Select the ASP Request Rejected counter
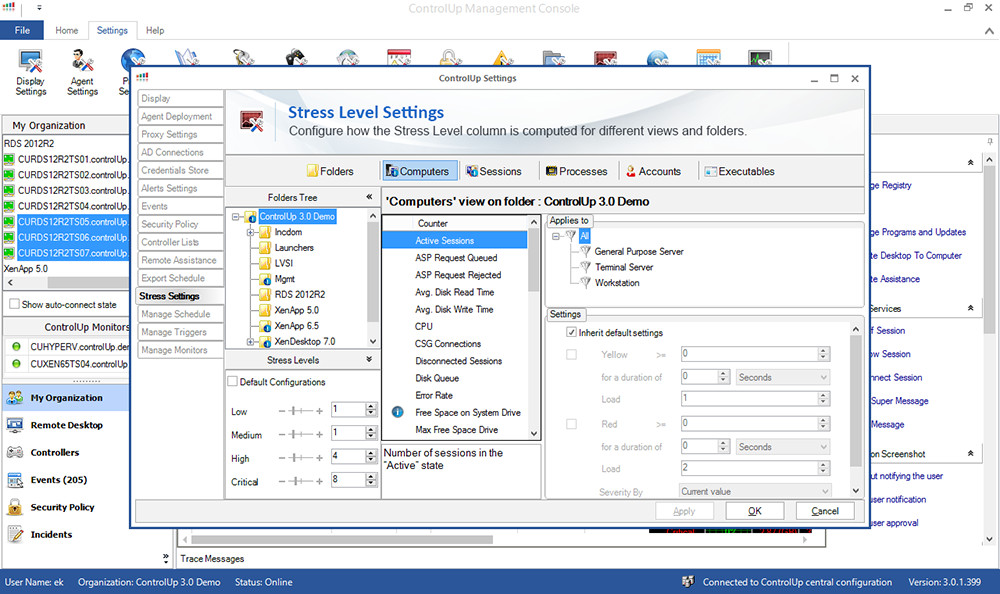This screenshot has width=1000, height=594. tap(455, 274)
